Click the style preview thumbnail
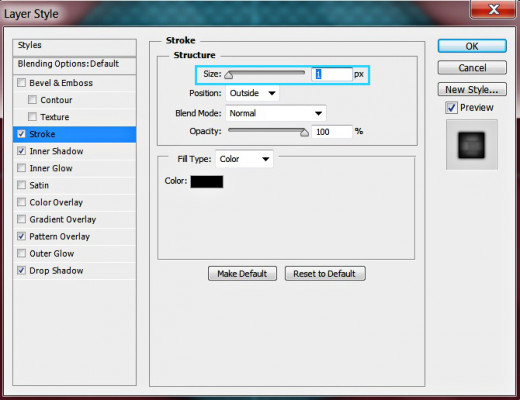Screen dimensions: 520x400 click(472, 145)
